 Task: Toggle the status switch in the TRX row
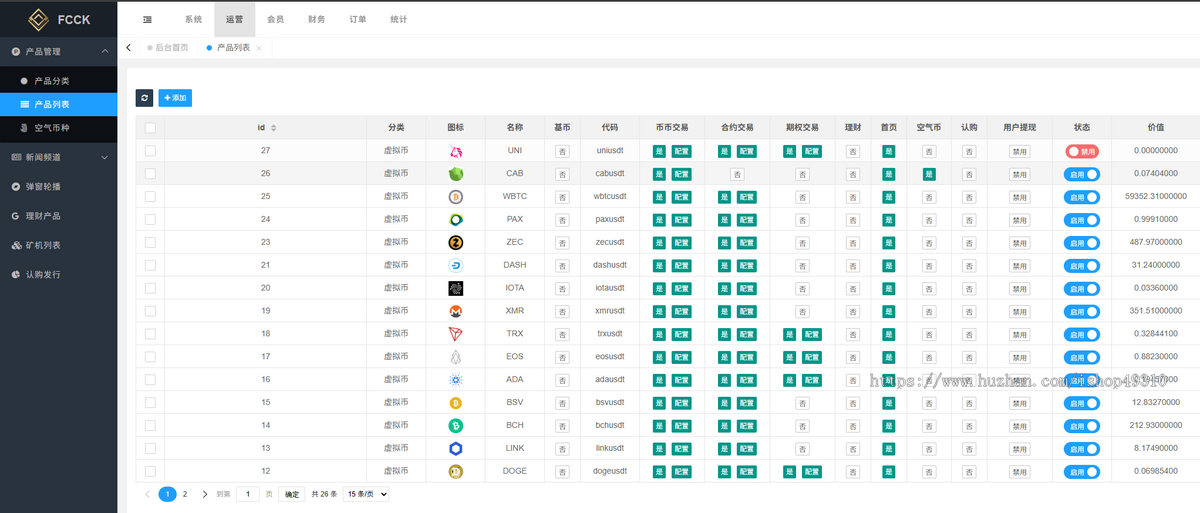pyautogui.click(x=1082, y=334)
